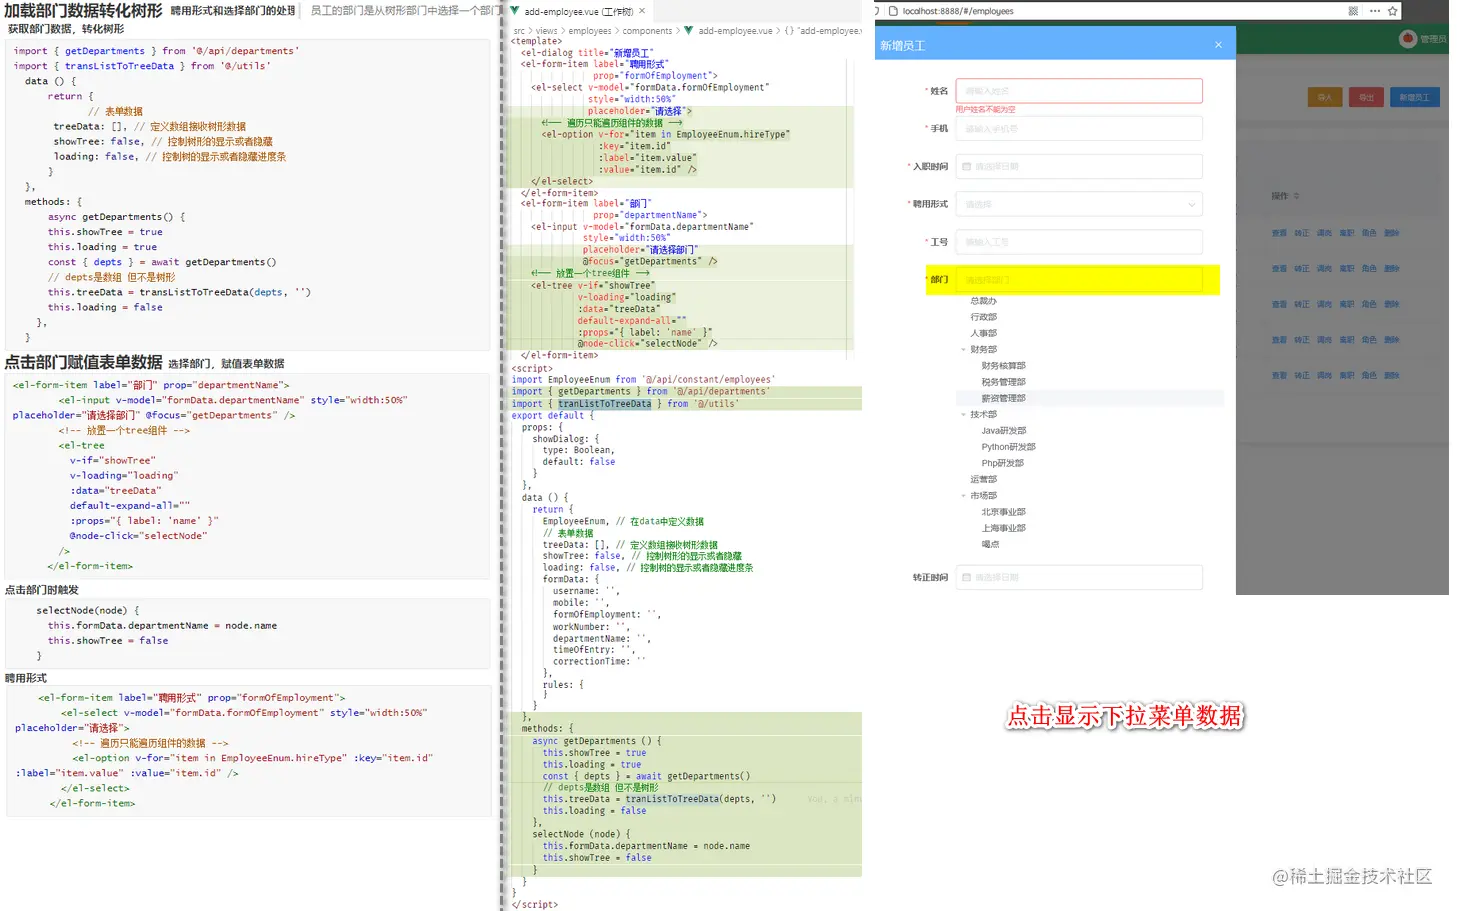Click the employees breadcrumb segment
1457x911 pixels.
590,31
